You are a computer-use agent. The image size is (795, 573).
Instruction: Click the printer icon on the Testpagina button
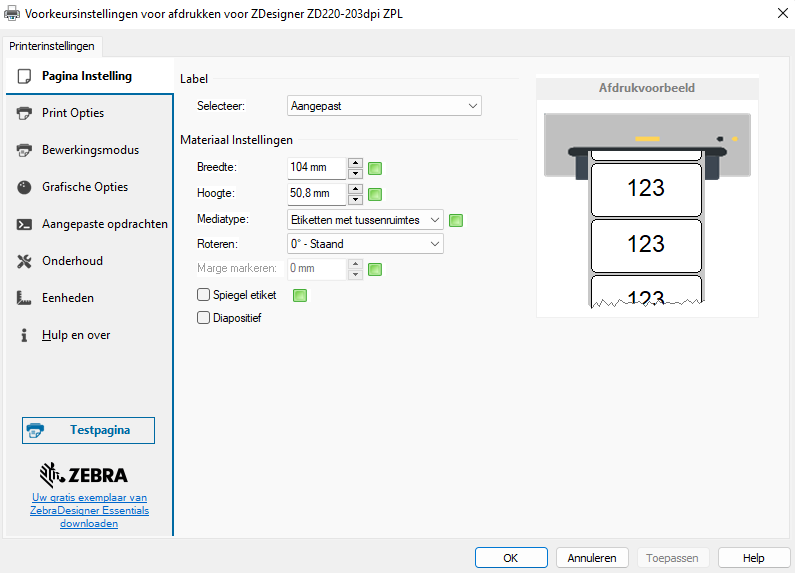click(x=35, y=430)
